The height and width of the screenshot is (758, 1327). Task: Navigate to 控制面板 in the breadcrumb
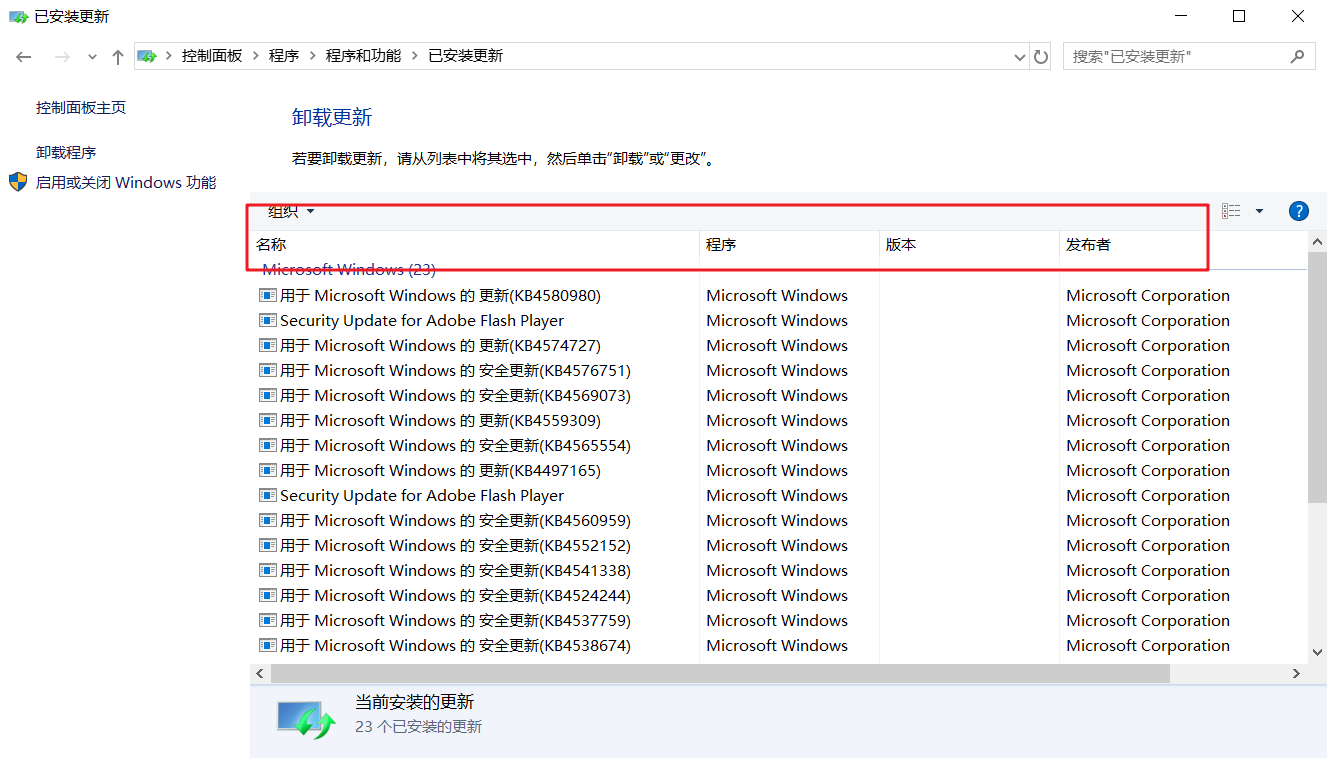coord(212,57)
